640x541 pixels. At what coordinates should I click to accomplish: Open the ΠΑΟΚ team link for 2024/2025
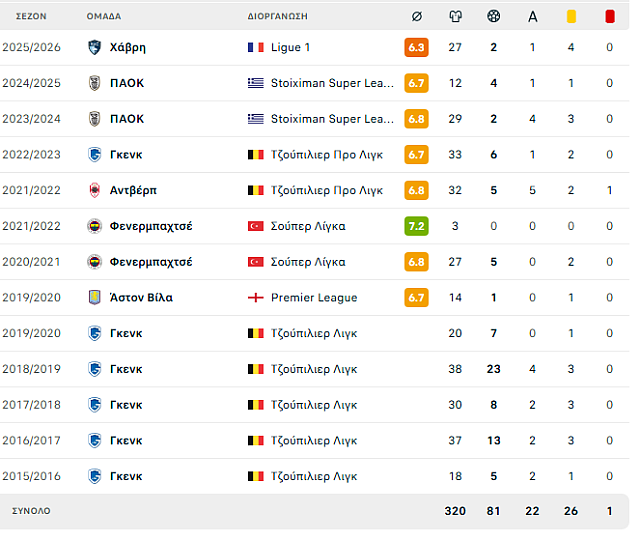tap(127, 83)
